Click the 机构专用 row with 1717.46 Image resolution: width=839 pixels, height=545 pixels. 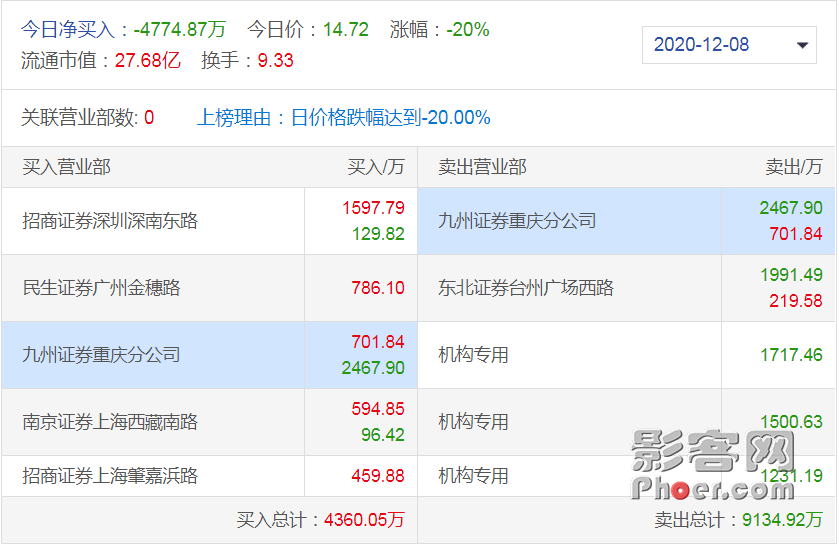(626, 355)
